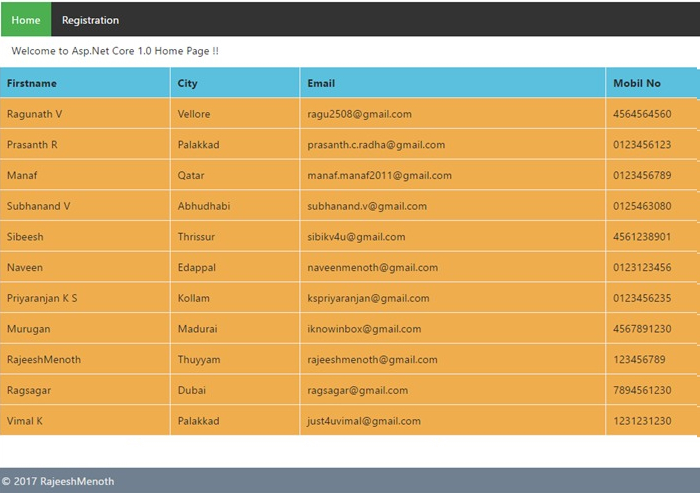Click mobile number 123456789

click(639, 359)
